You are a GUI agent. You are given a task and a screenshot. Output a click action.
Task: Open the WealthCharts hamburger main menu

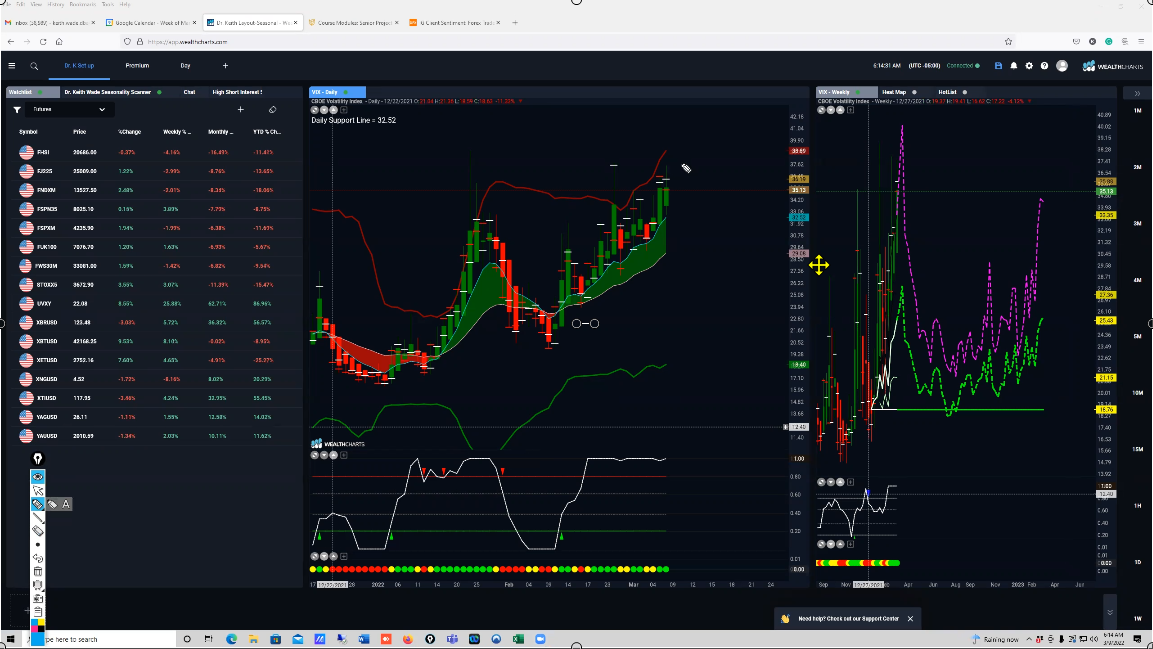[12, 65]
